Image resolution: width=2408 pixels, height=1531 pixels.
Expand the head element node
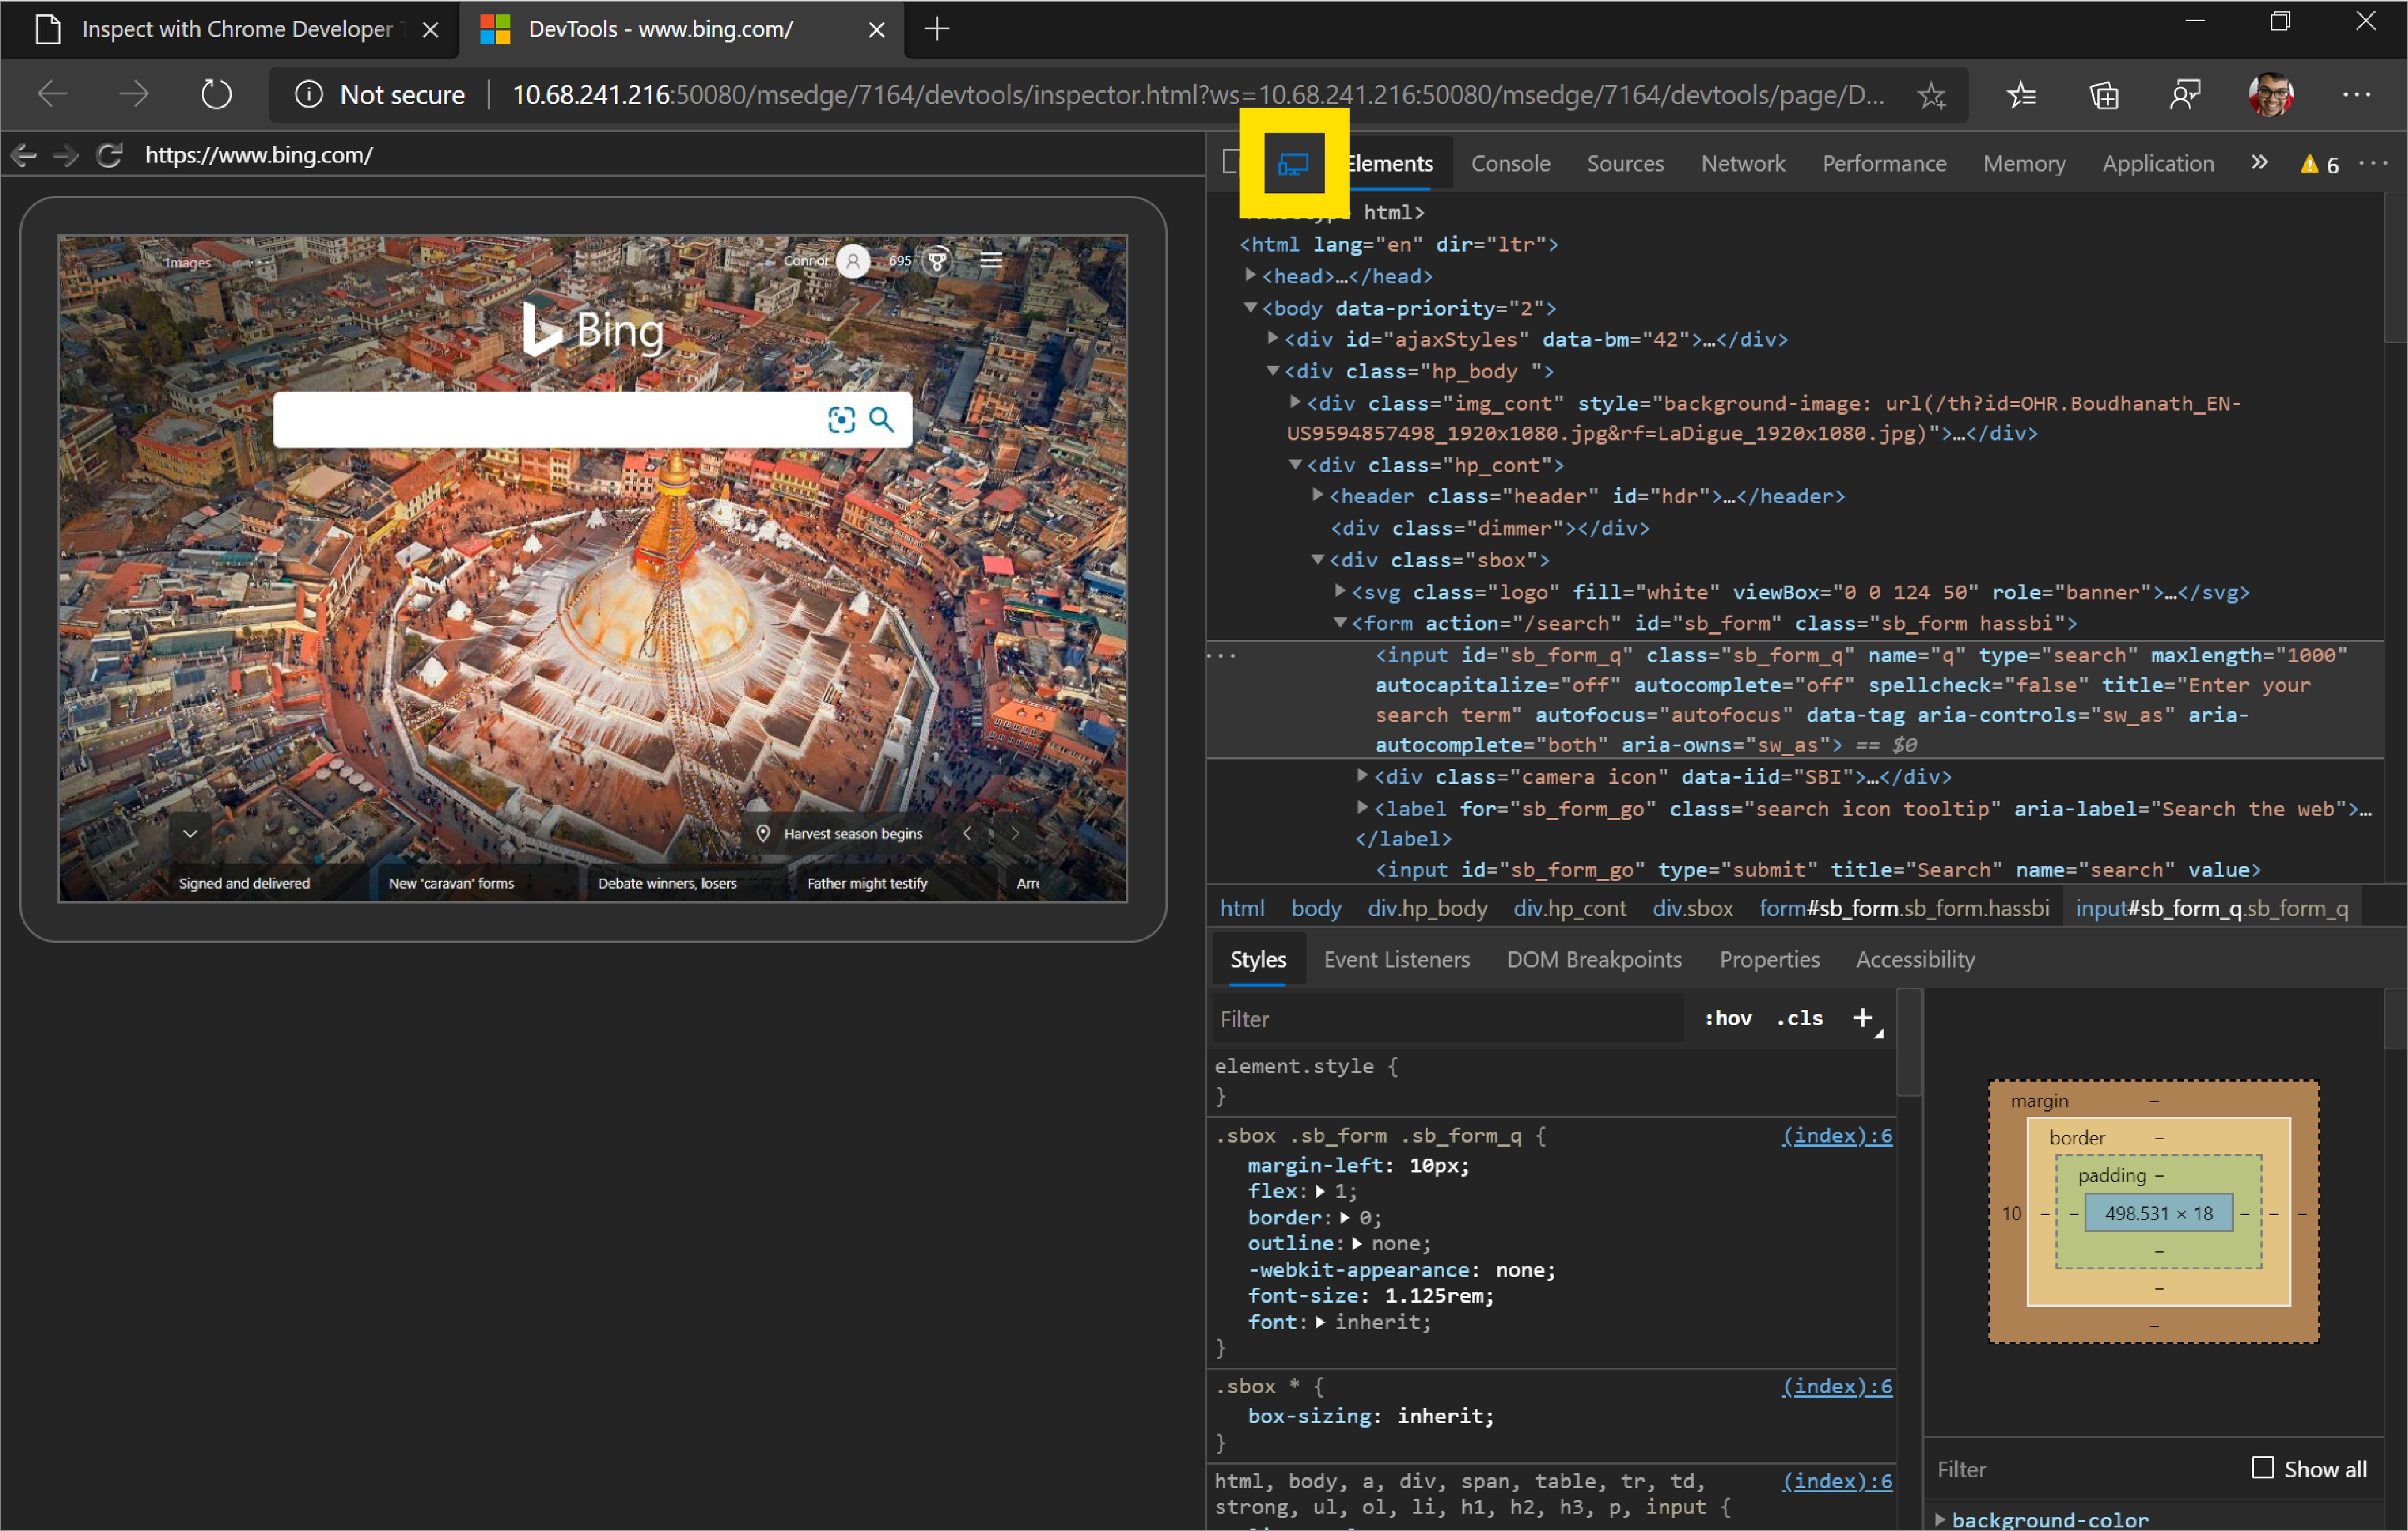pyautogui.click(x=1248, y=275)
